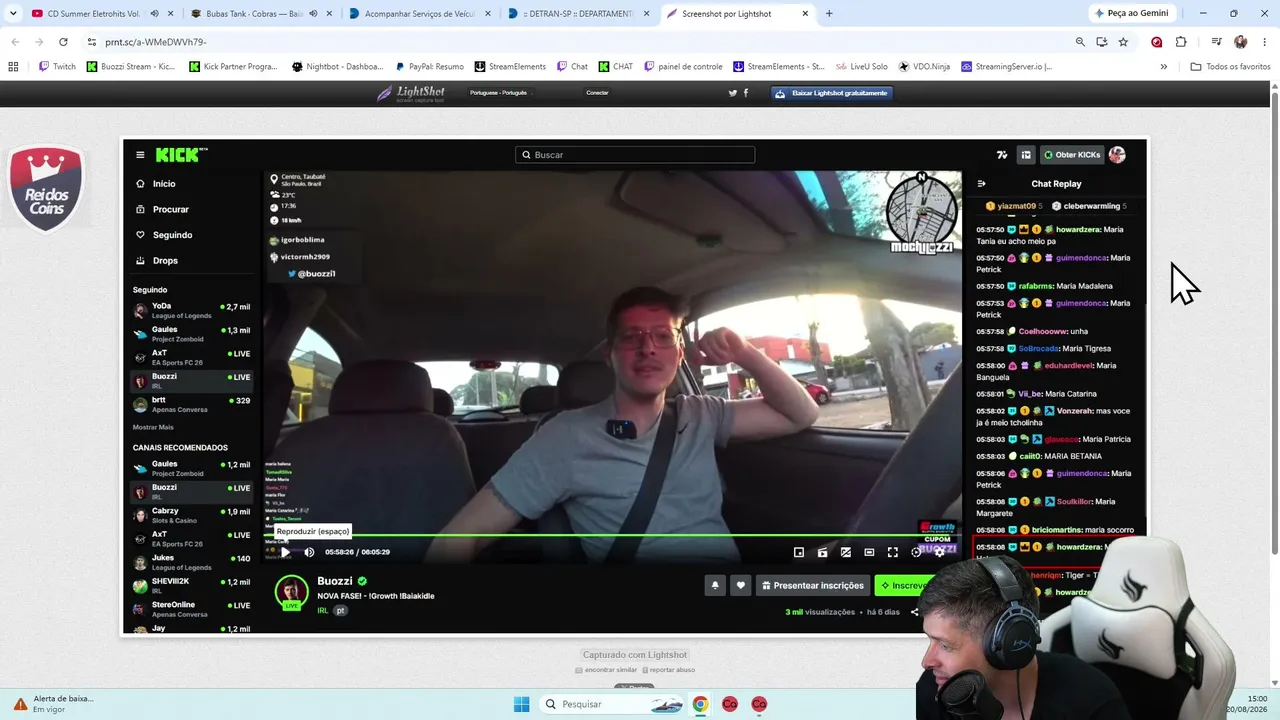The width and height of the screenshot is (1280, 720).
Task: Click the zoom magnifier in the address bar
Action: coord(1080,42)
